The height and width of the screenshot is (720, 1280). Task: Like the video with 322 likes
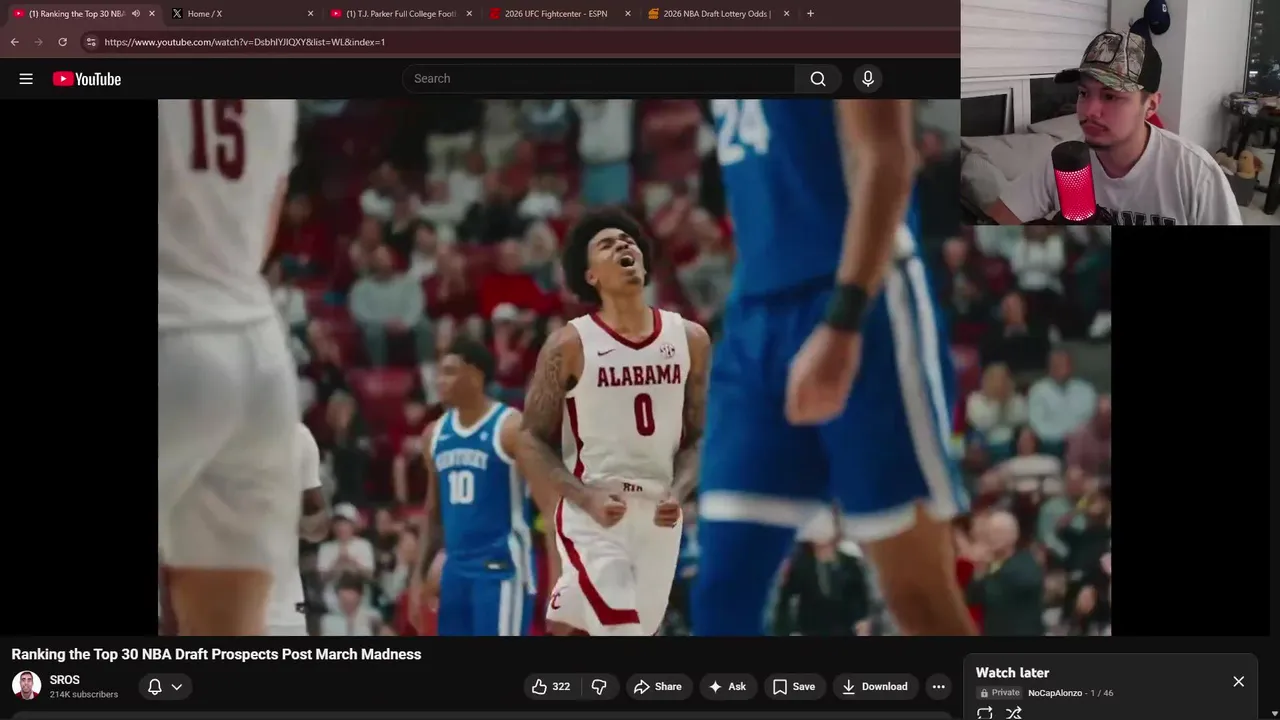tap(551, 686)
